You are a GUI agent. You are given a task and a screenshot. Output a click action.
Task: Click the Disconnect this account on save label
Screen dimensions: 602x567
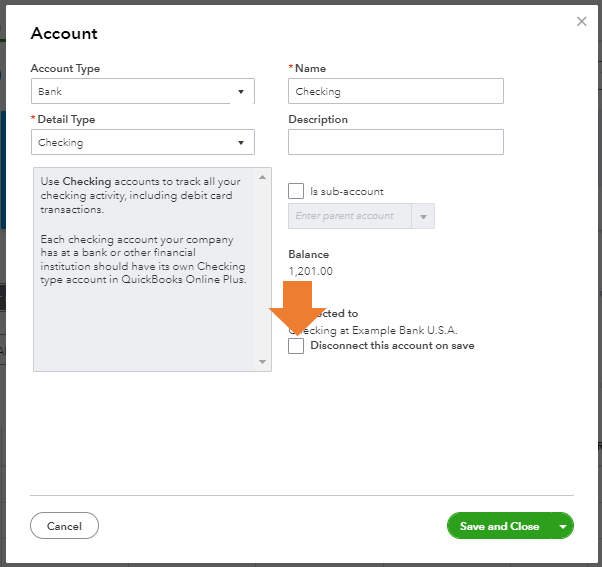pos(392,346)
